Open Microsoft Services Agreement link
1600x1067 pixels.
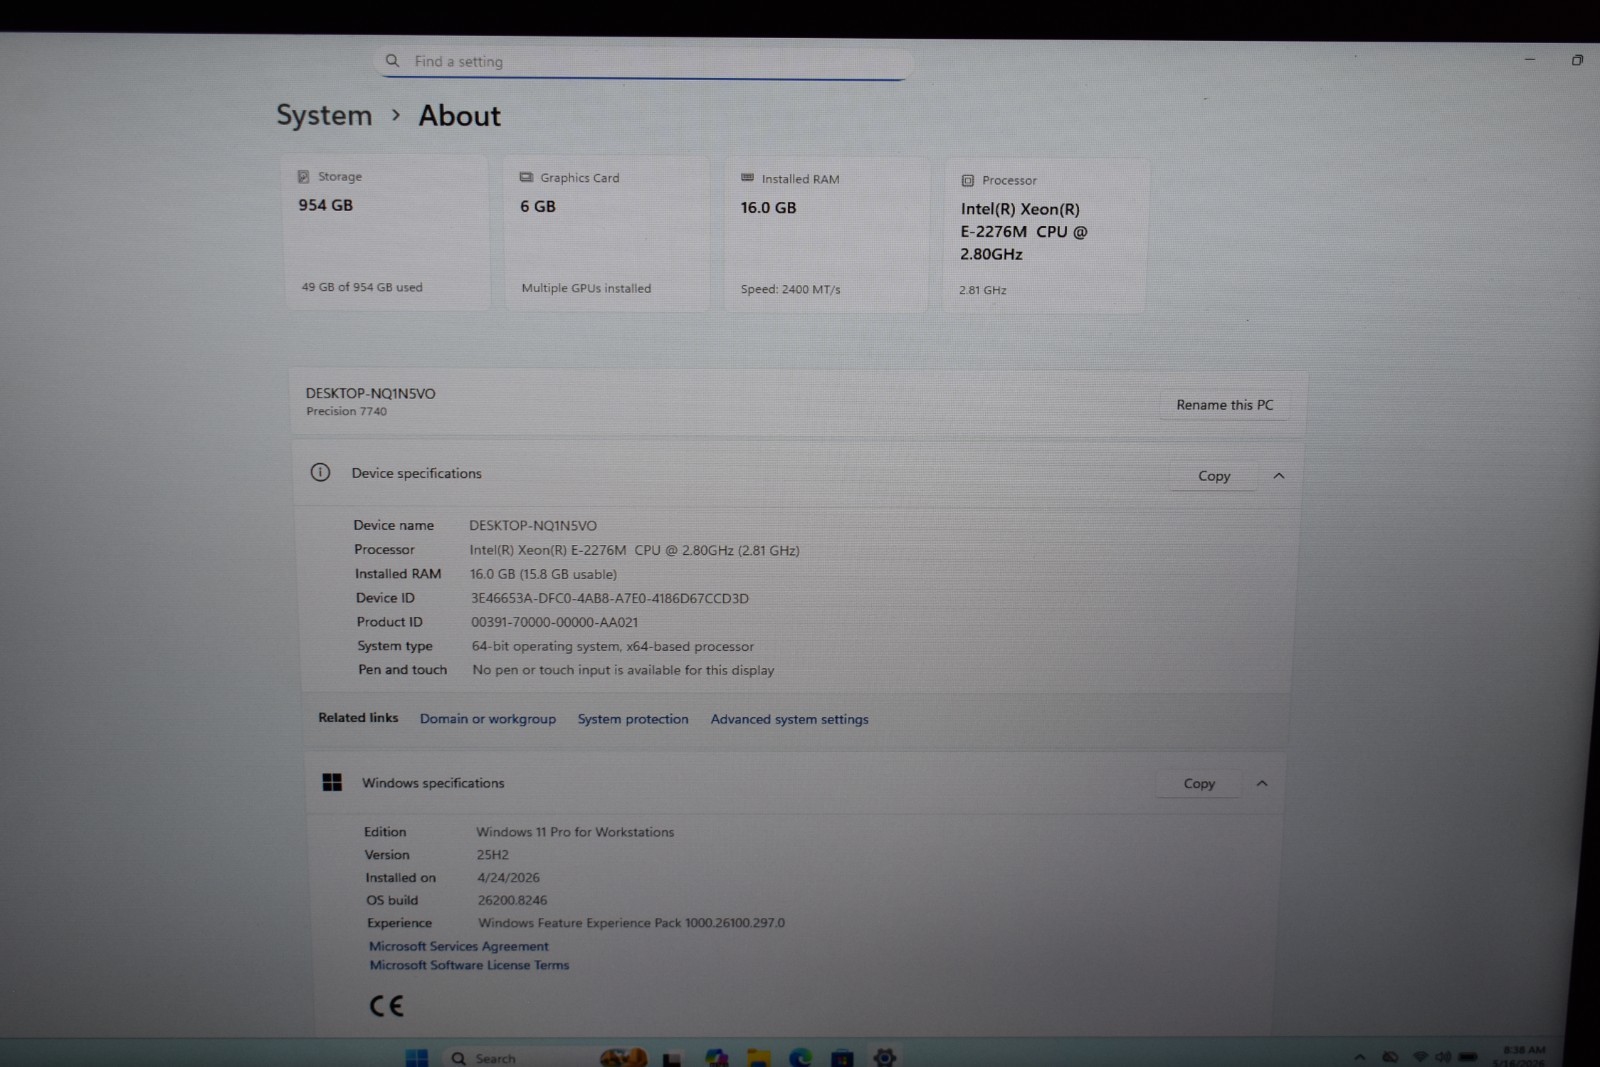point(459,946)
